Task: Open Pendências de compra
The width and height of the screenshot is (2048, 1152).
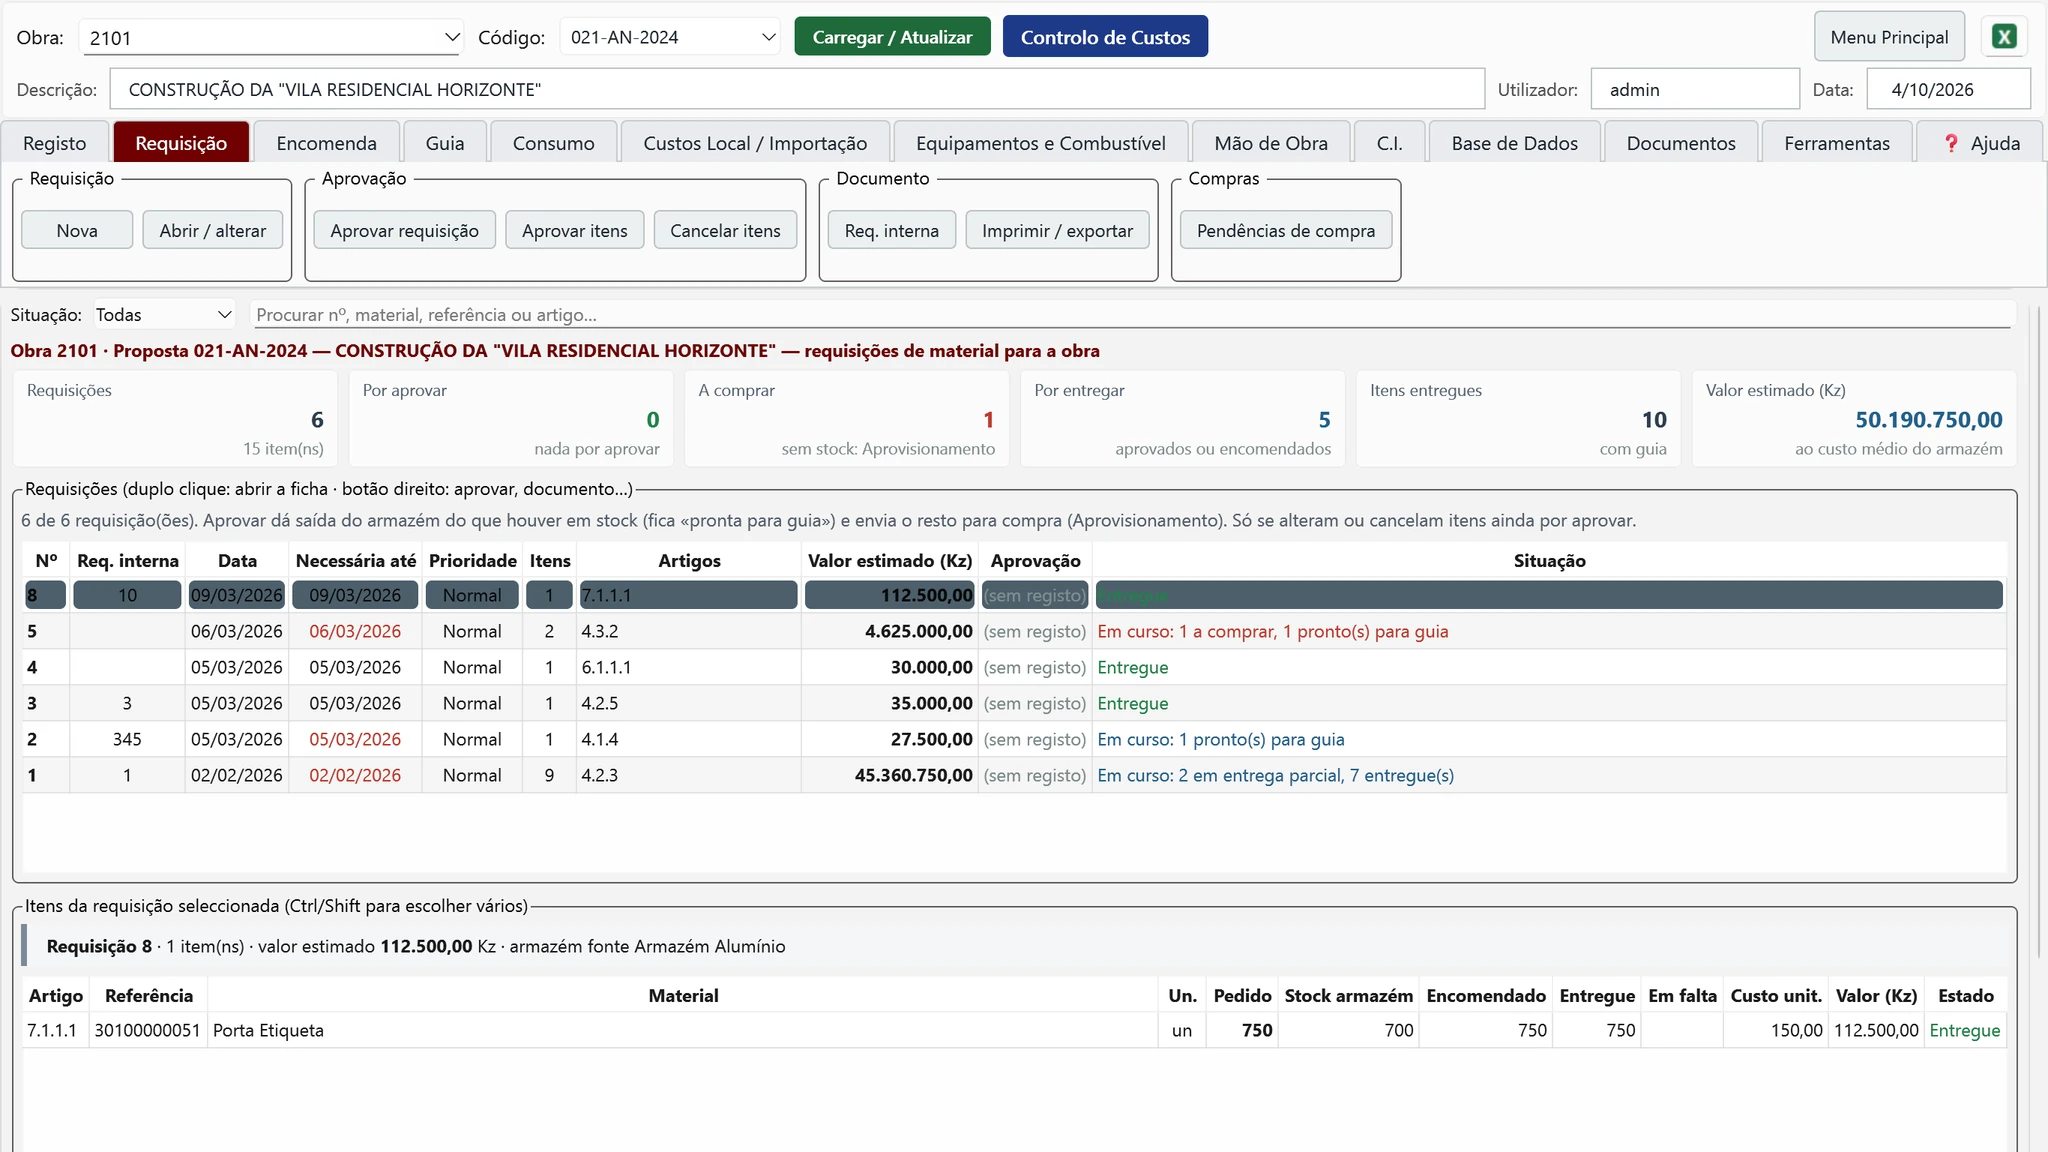Action: coord(1286,230)
